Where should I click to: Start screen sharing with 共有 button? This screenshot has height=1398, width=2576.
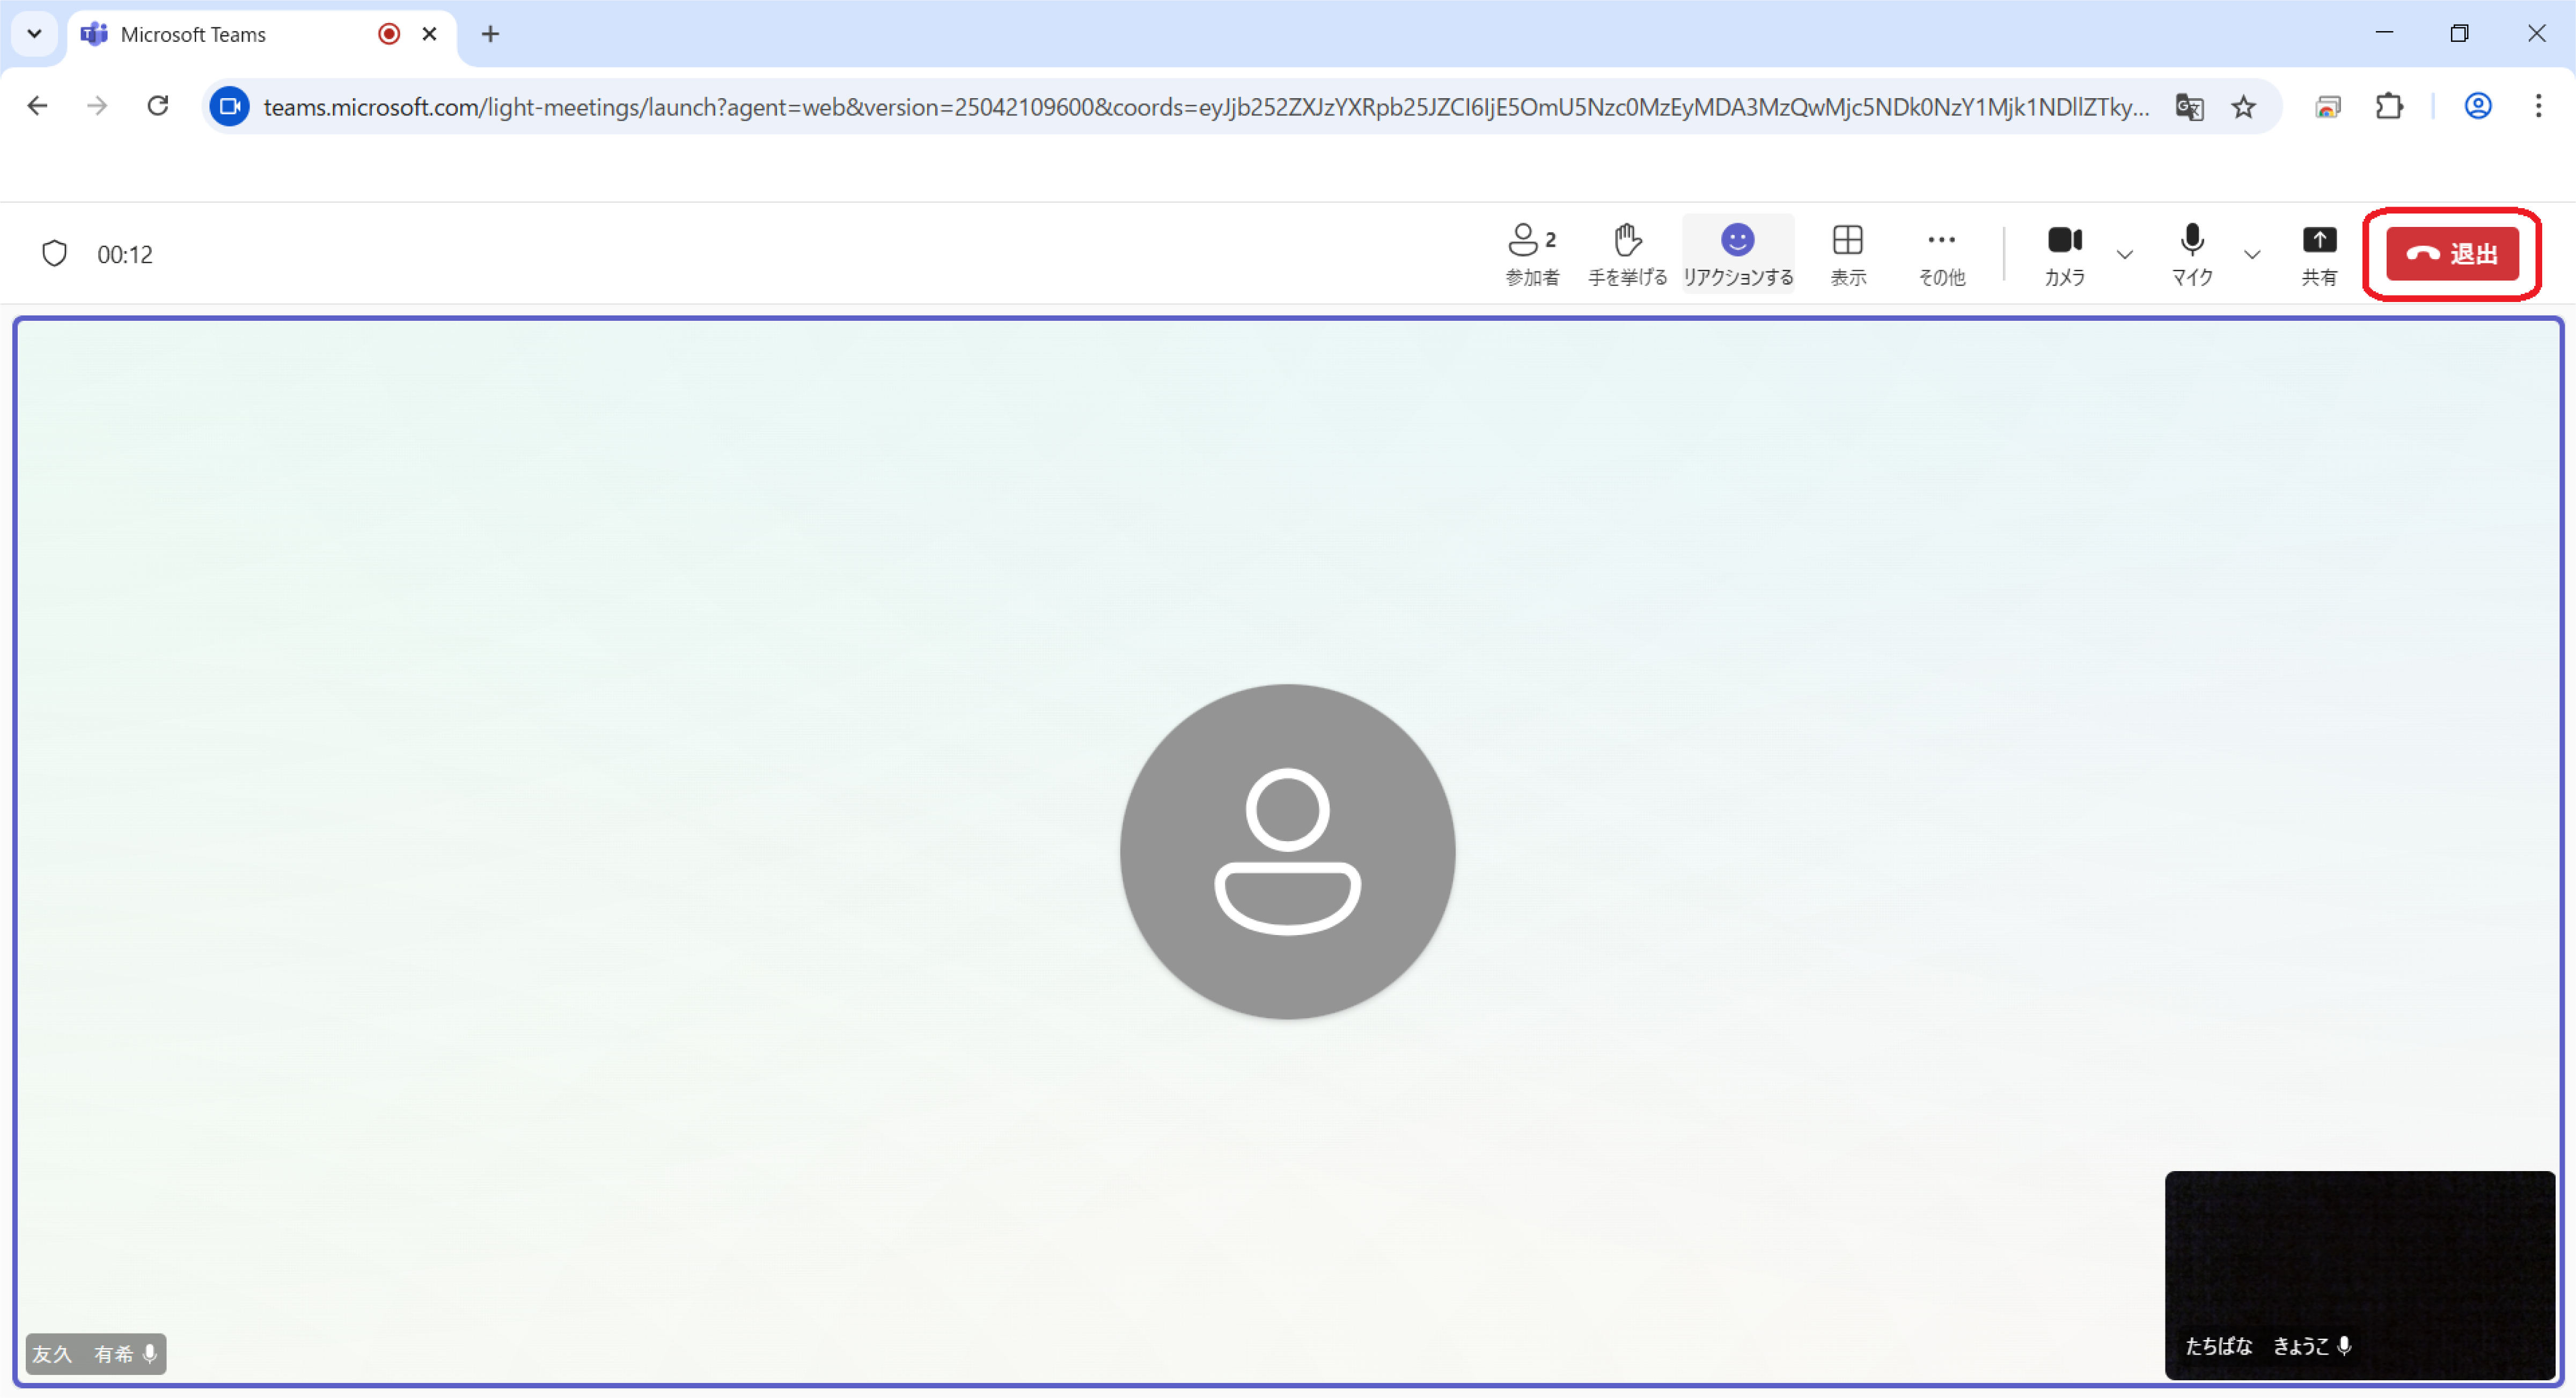2319,254
